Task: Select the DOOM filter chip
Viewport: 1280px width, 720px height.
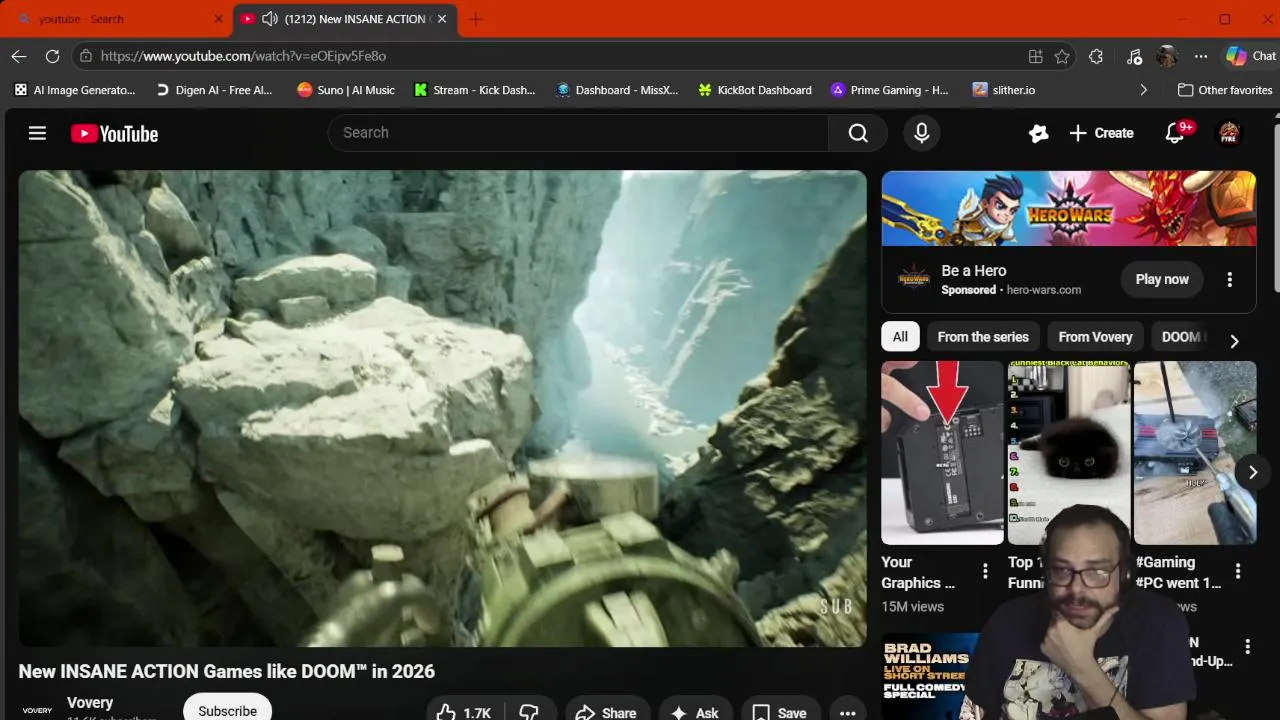Action: [1183, 337]
